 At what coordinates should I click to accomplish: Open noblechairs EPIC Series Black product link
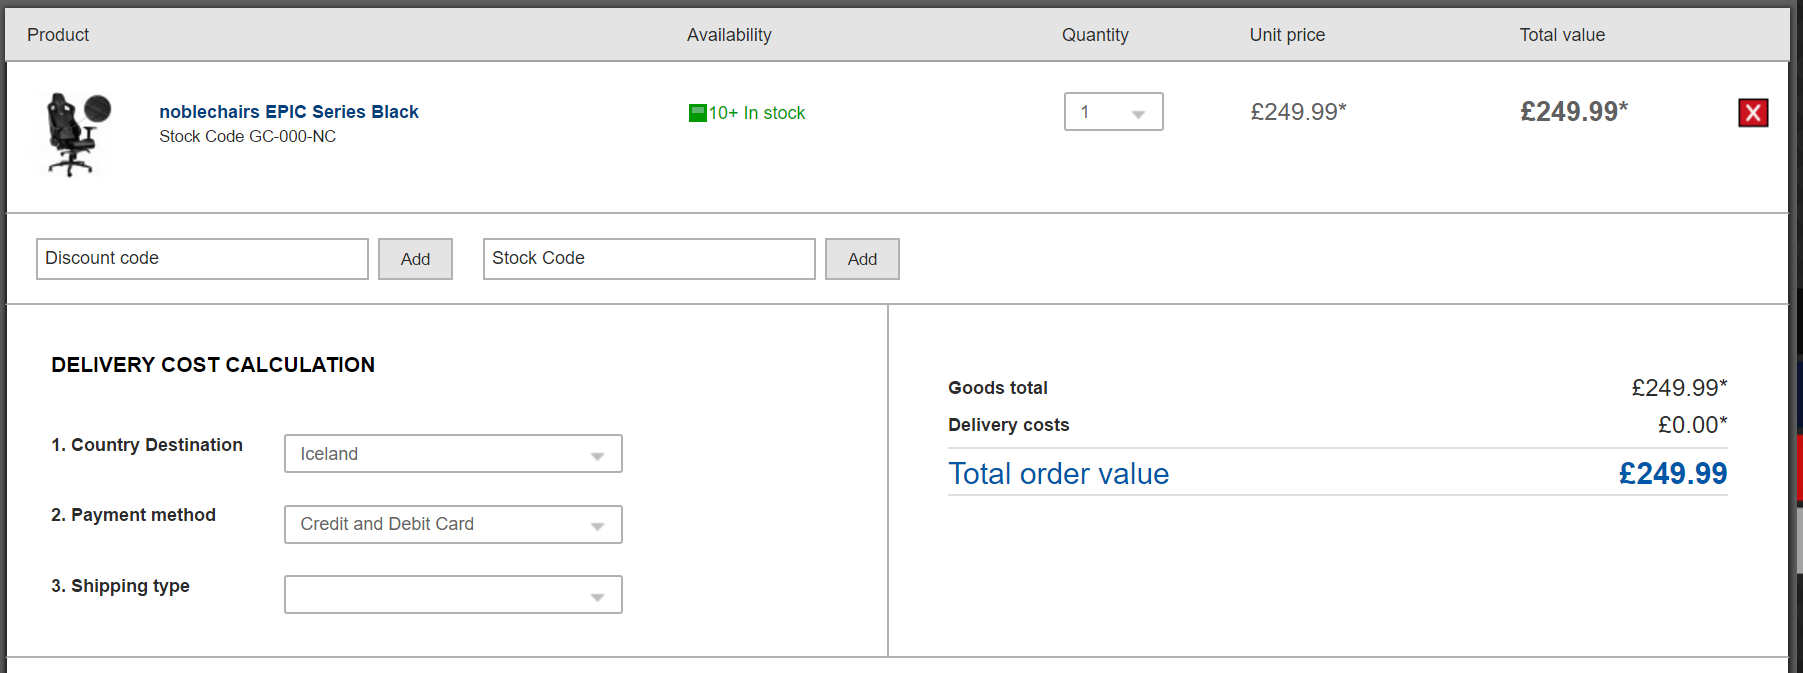[288, 112]
